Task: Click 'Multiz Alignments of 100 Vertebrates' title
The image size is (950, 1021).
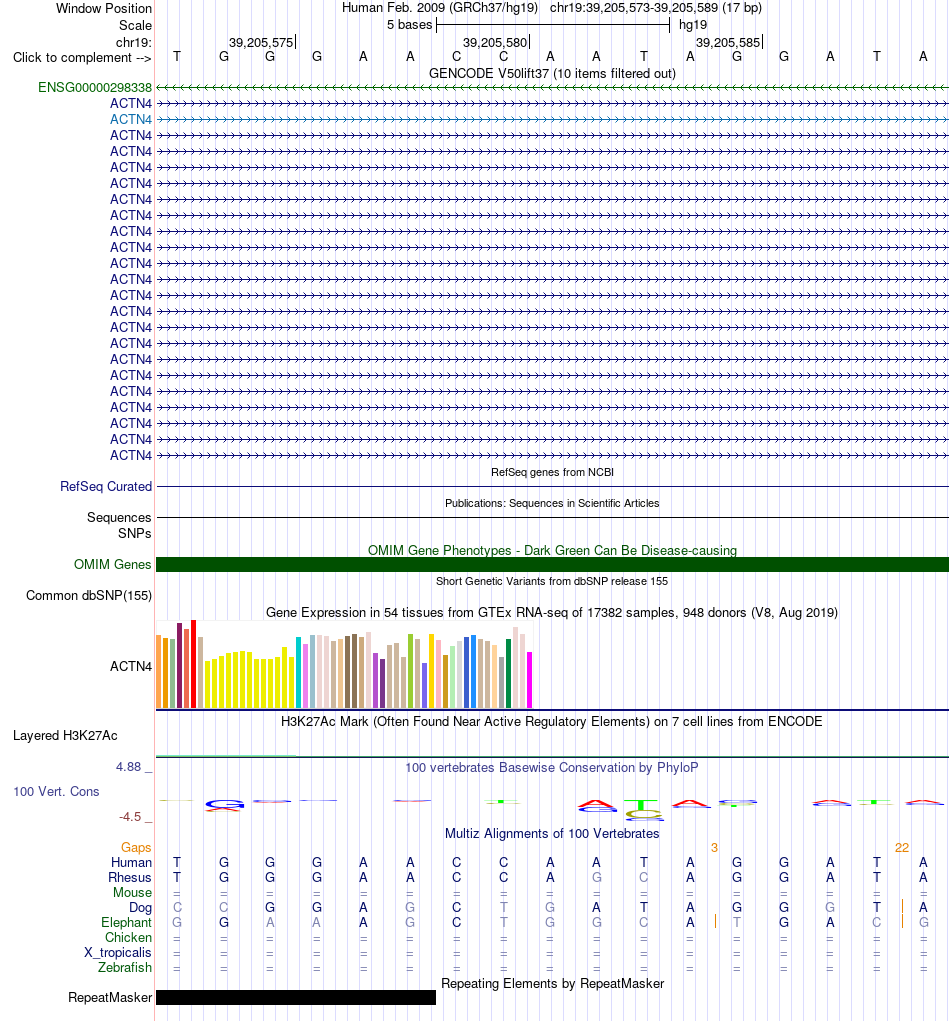Action: [552, 833]
